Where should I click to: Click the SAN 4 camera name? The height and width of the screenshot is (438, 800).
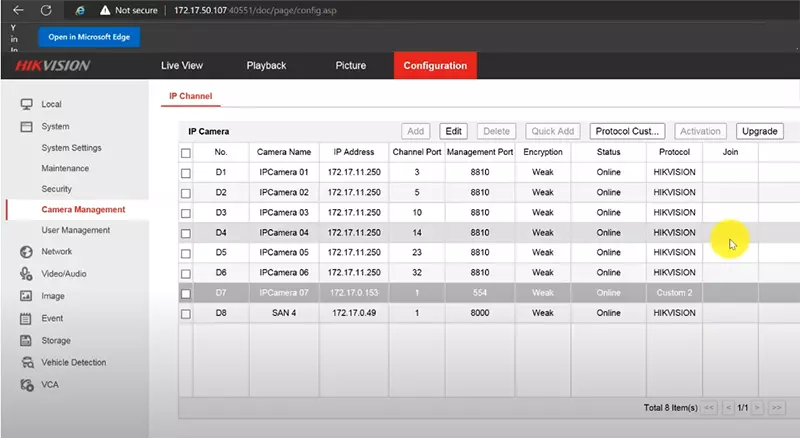coord(284,313)
